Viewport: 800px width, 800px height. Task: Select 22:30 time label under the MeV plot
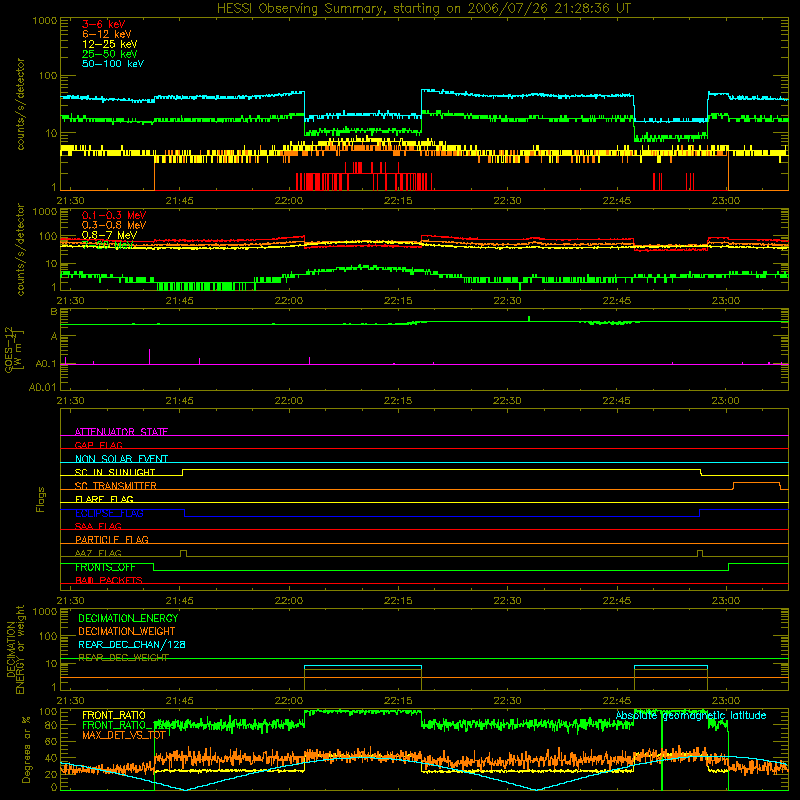pos(507,301)
